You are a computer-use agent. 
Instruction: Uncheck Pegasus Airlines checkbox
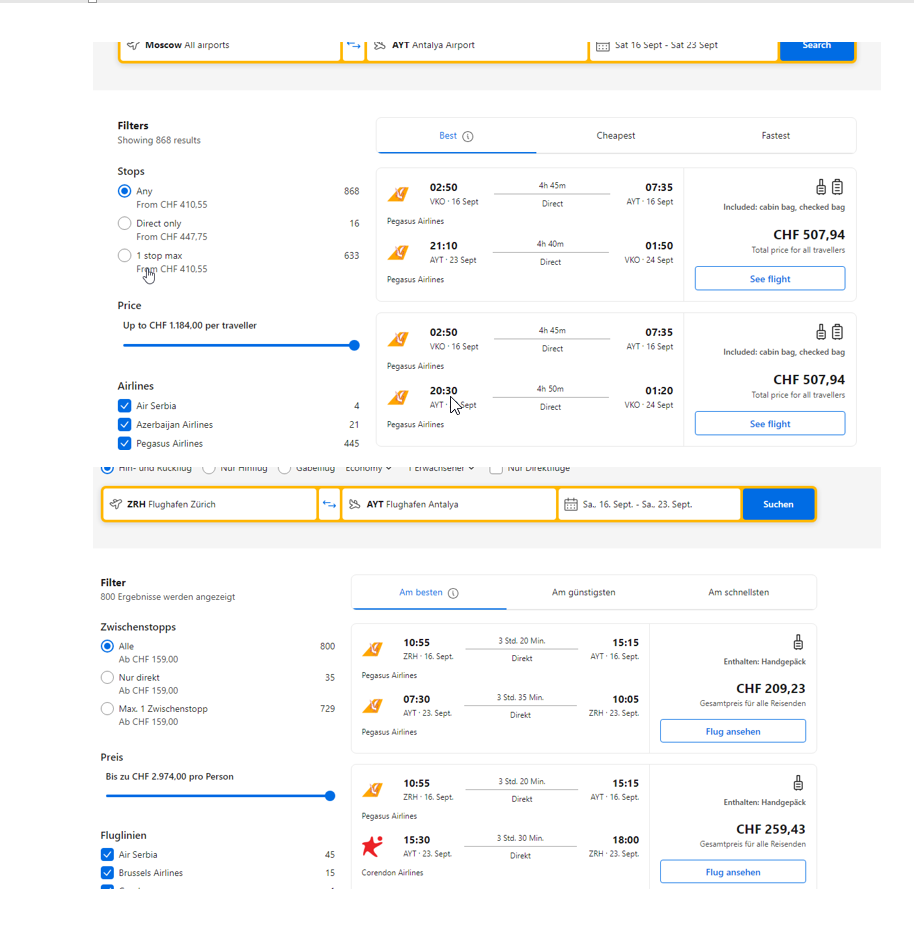point(124,444)
